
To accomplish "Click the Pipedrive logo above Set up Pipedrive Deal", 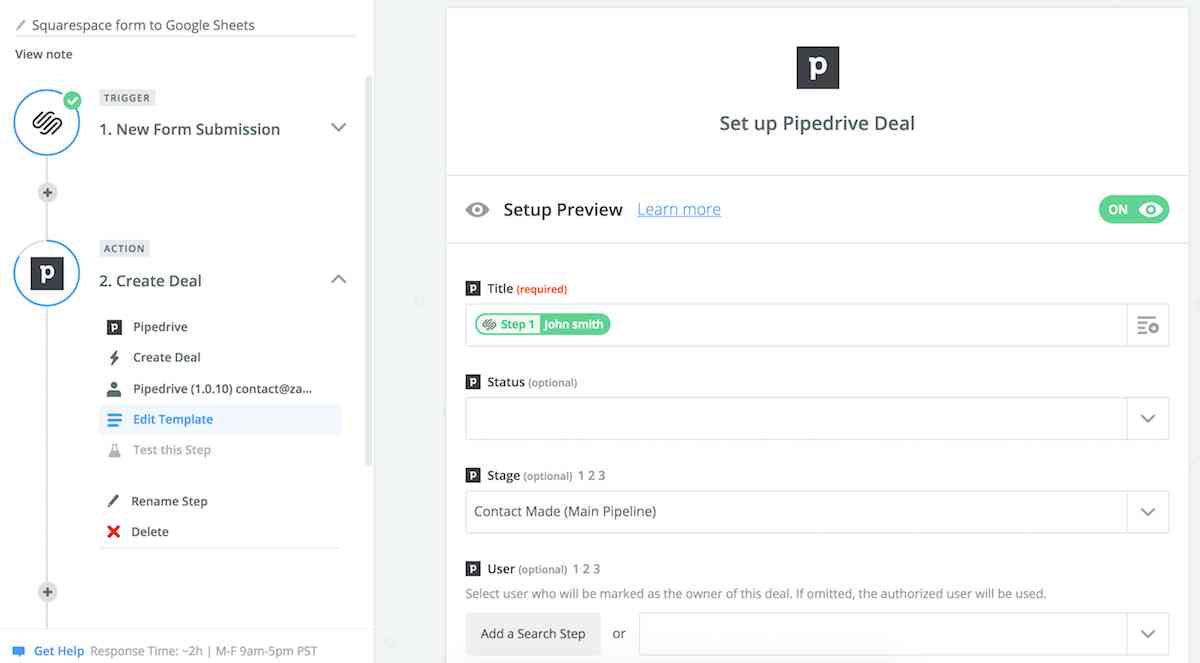I will click(x=817, y=68).
